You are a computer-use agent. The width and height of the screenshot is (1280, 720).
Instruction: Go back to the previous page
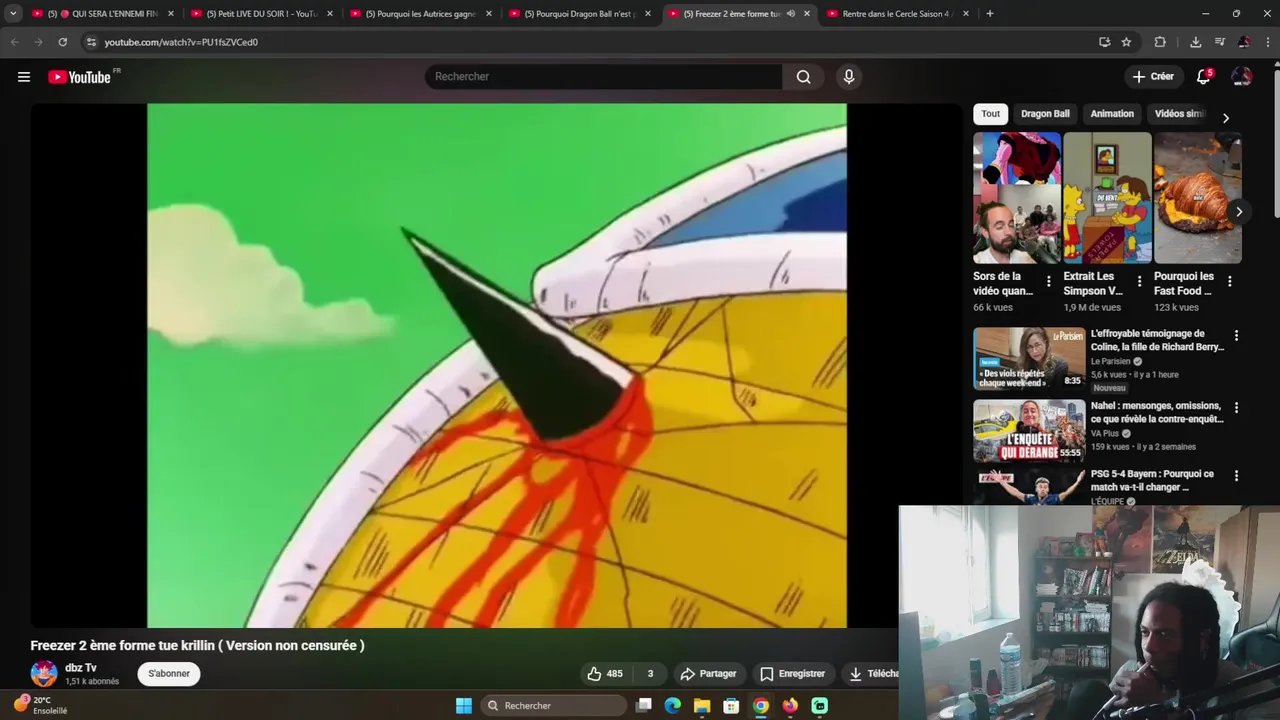(x=14, y=42)
